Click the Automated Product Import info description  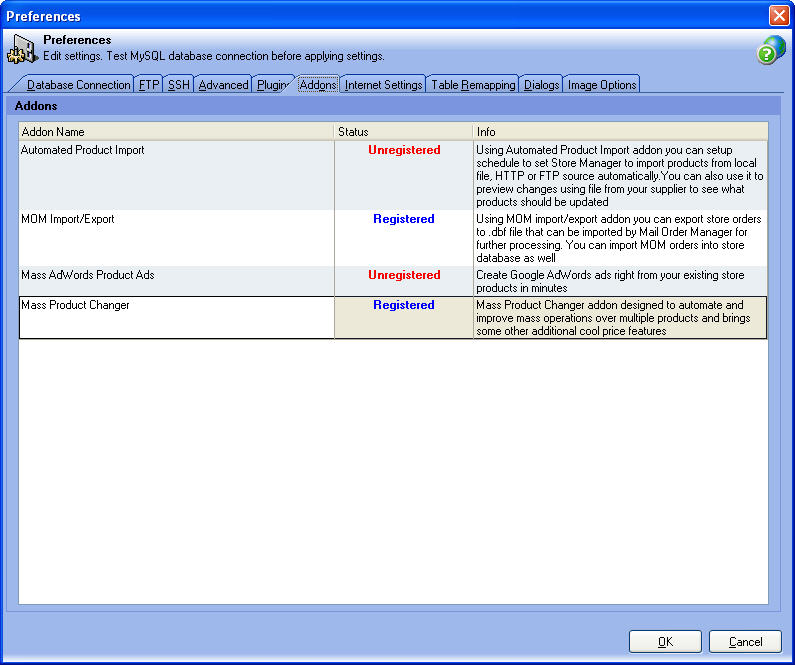(x=620, y=176)
